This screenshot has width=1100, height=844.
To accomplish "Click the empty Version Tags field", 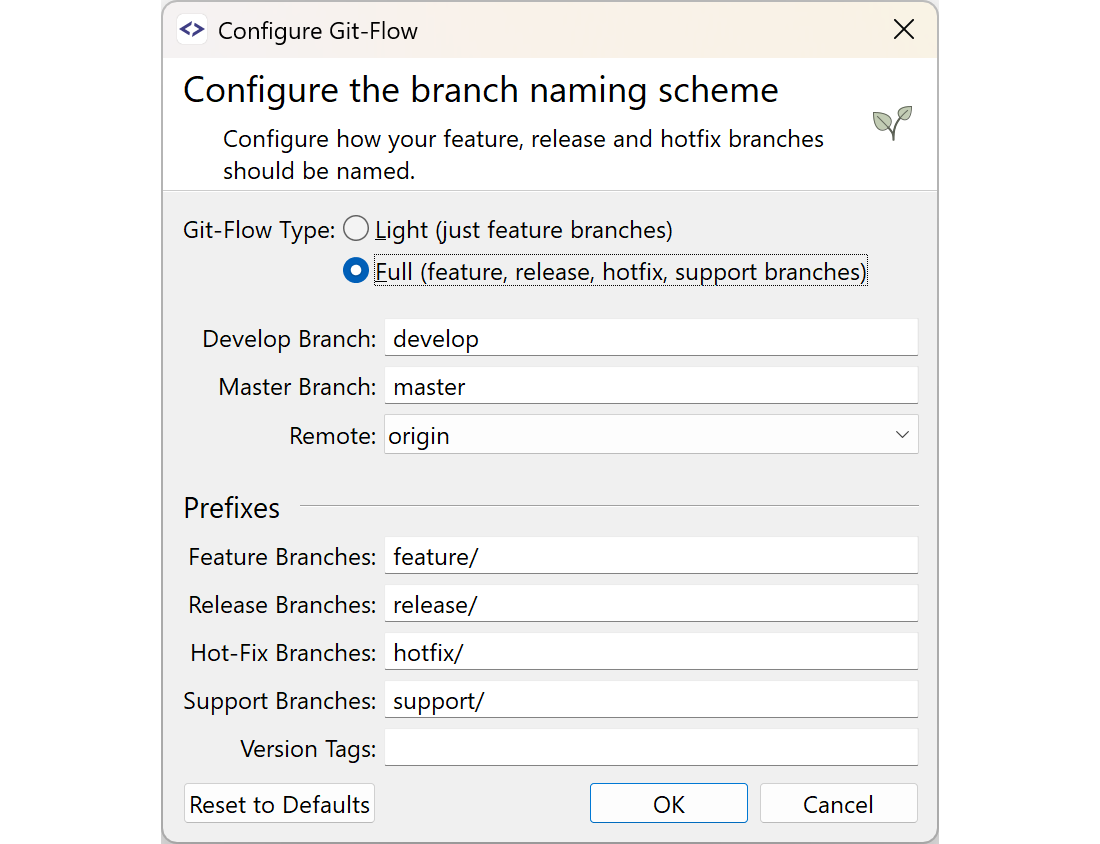I will [650, 747].
